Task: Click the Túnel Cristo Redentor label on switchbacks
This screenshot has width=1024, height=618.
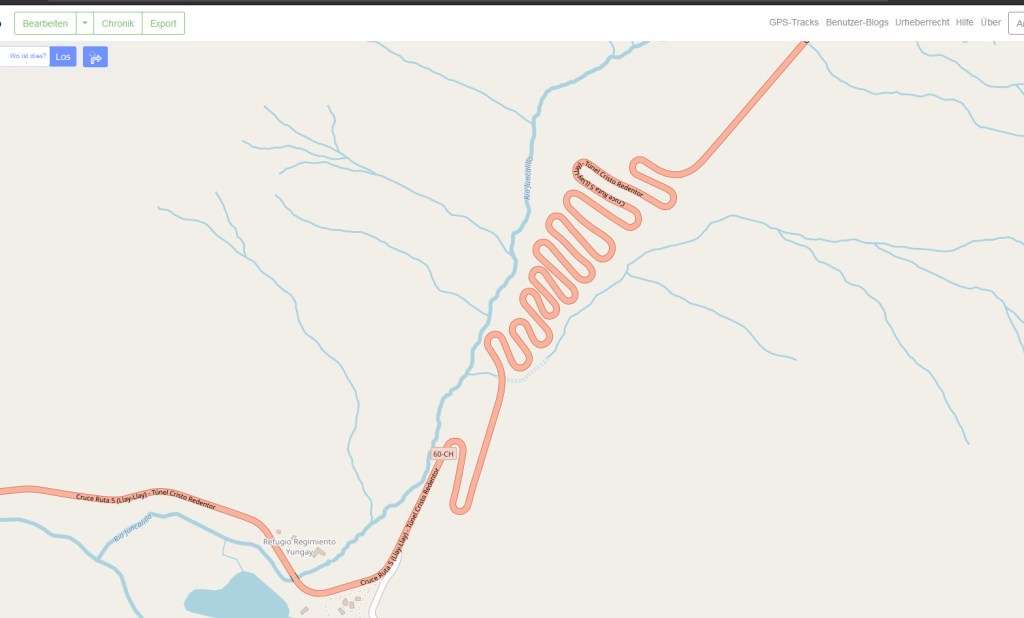Action: [x=614, y=179]
